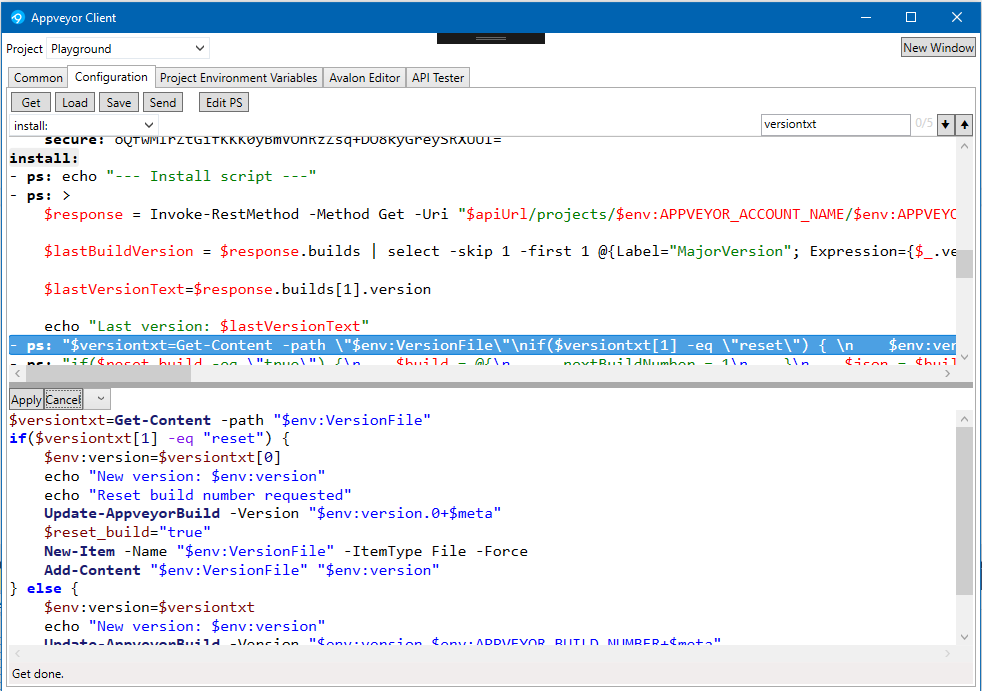This screenshot has height=691, width=982.
Task: Click the $reset_build="true" line
Action: (127, 533)
